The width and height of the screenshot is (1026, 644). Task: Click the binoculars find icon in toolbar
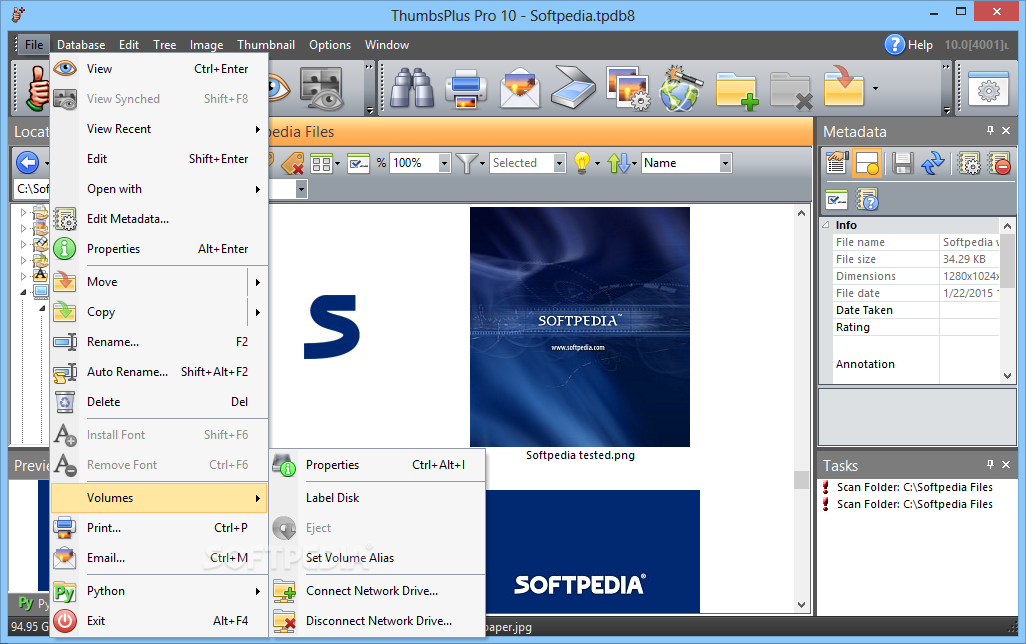[412, 88]
